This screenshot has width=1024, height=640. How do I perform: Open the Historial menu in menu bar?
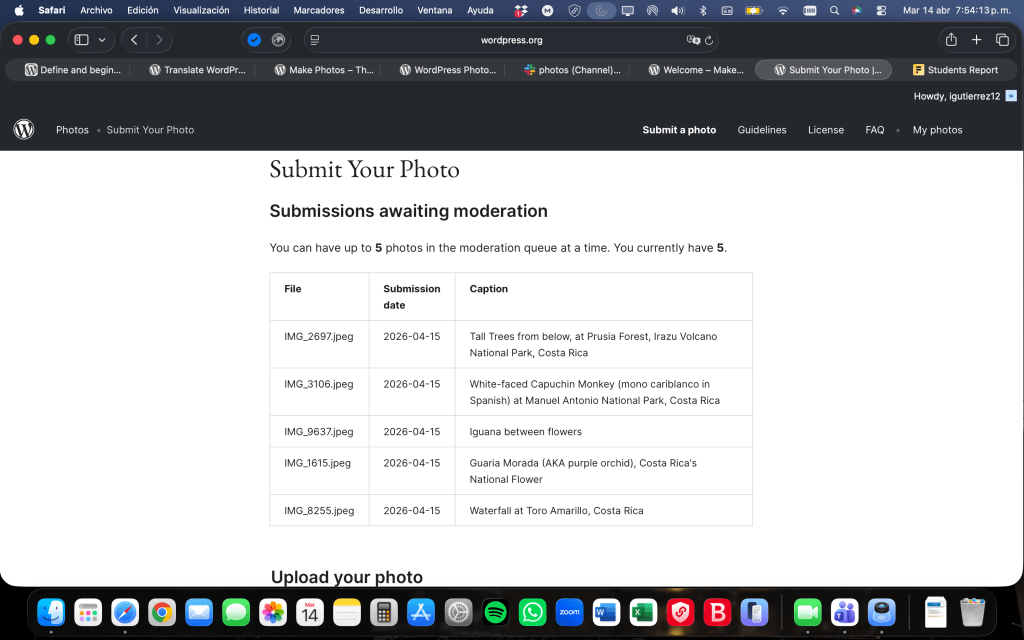click(x=261, y=11)
